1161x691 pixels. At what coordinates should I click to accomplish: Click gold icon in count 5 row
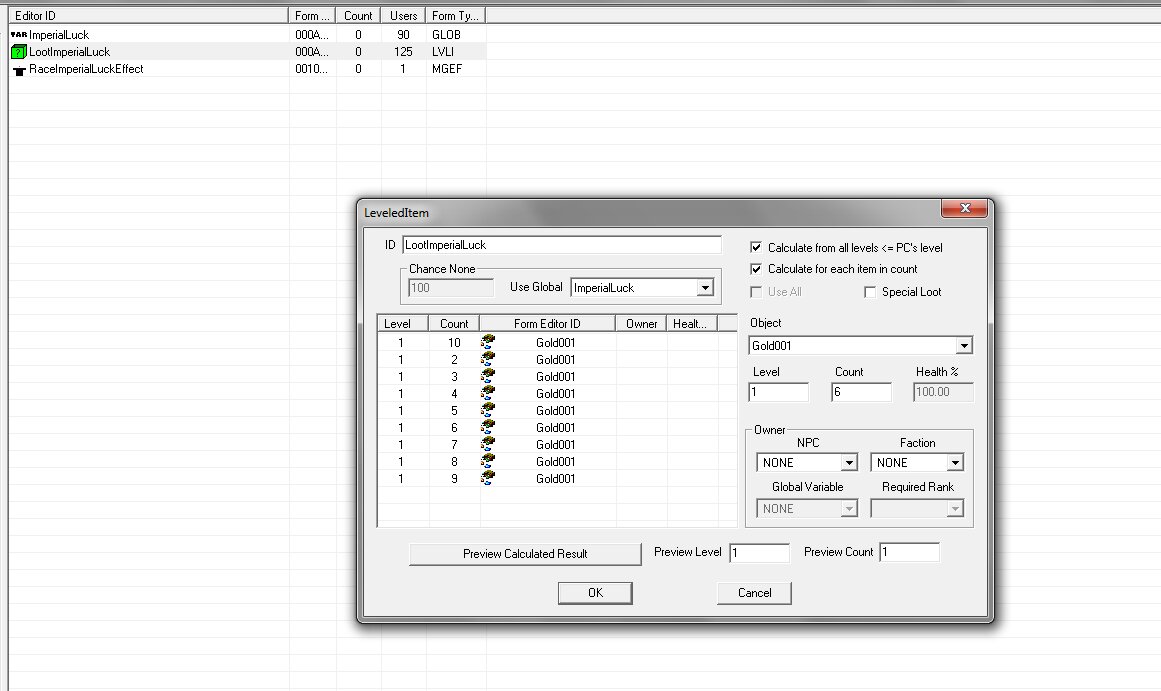[x=487, y=410]
